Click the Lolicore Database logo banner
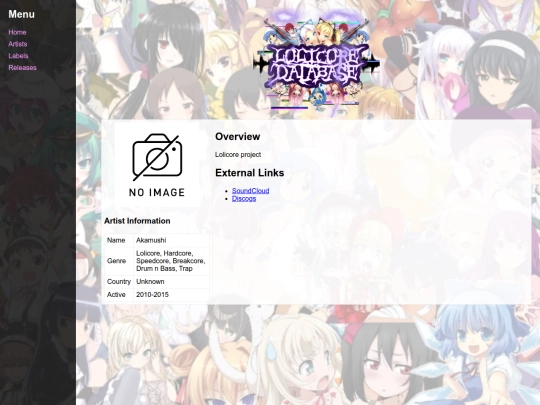Viewport: 540px width, 405px height. [x=316, y=63]
